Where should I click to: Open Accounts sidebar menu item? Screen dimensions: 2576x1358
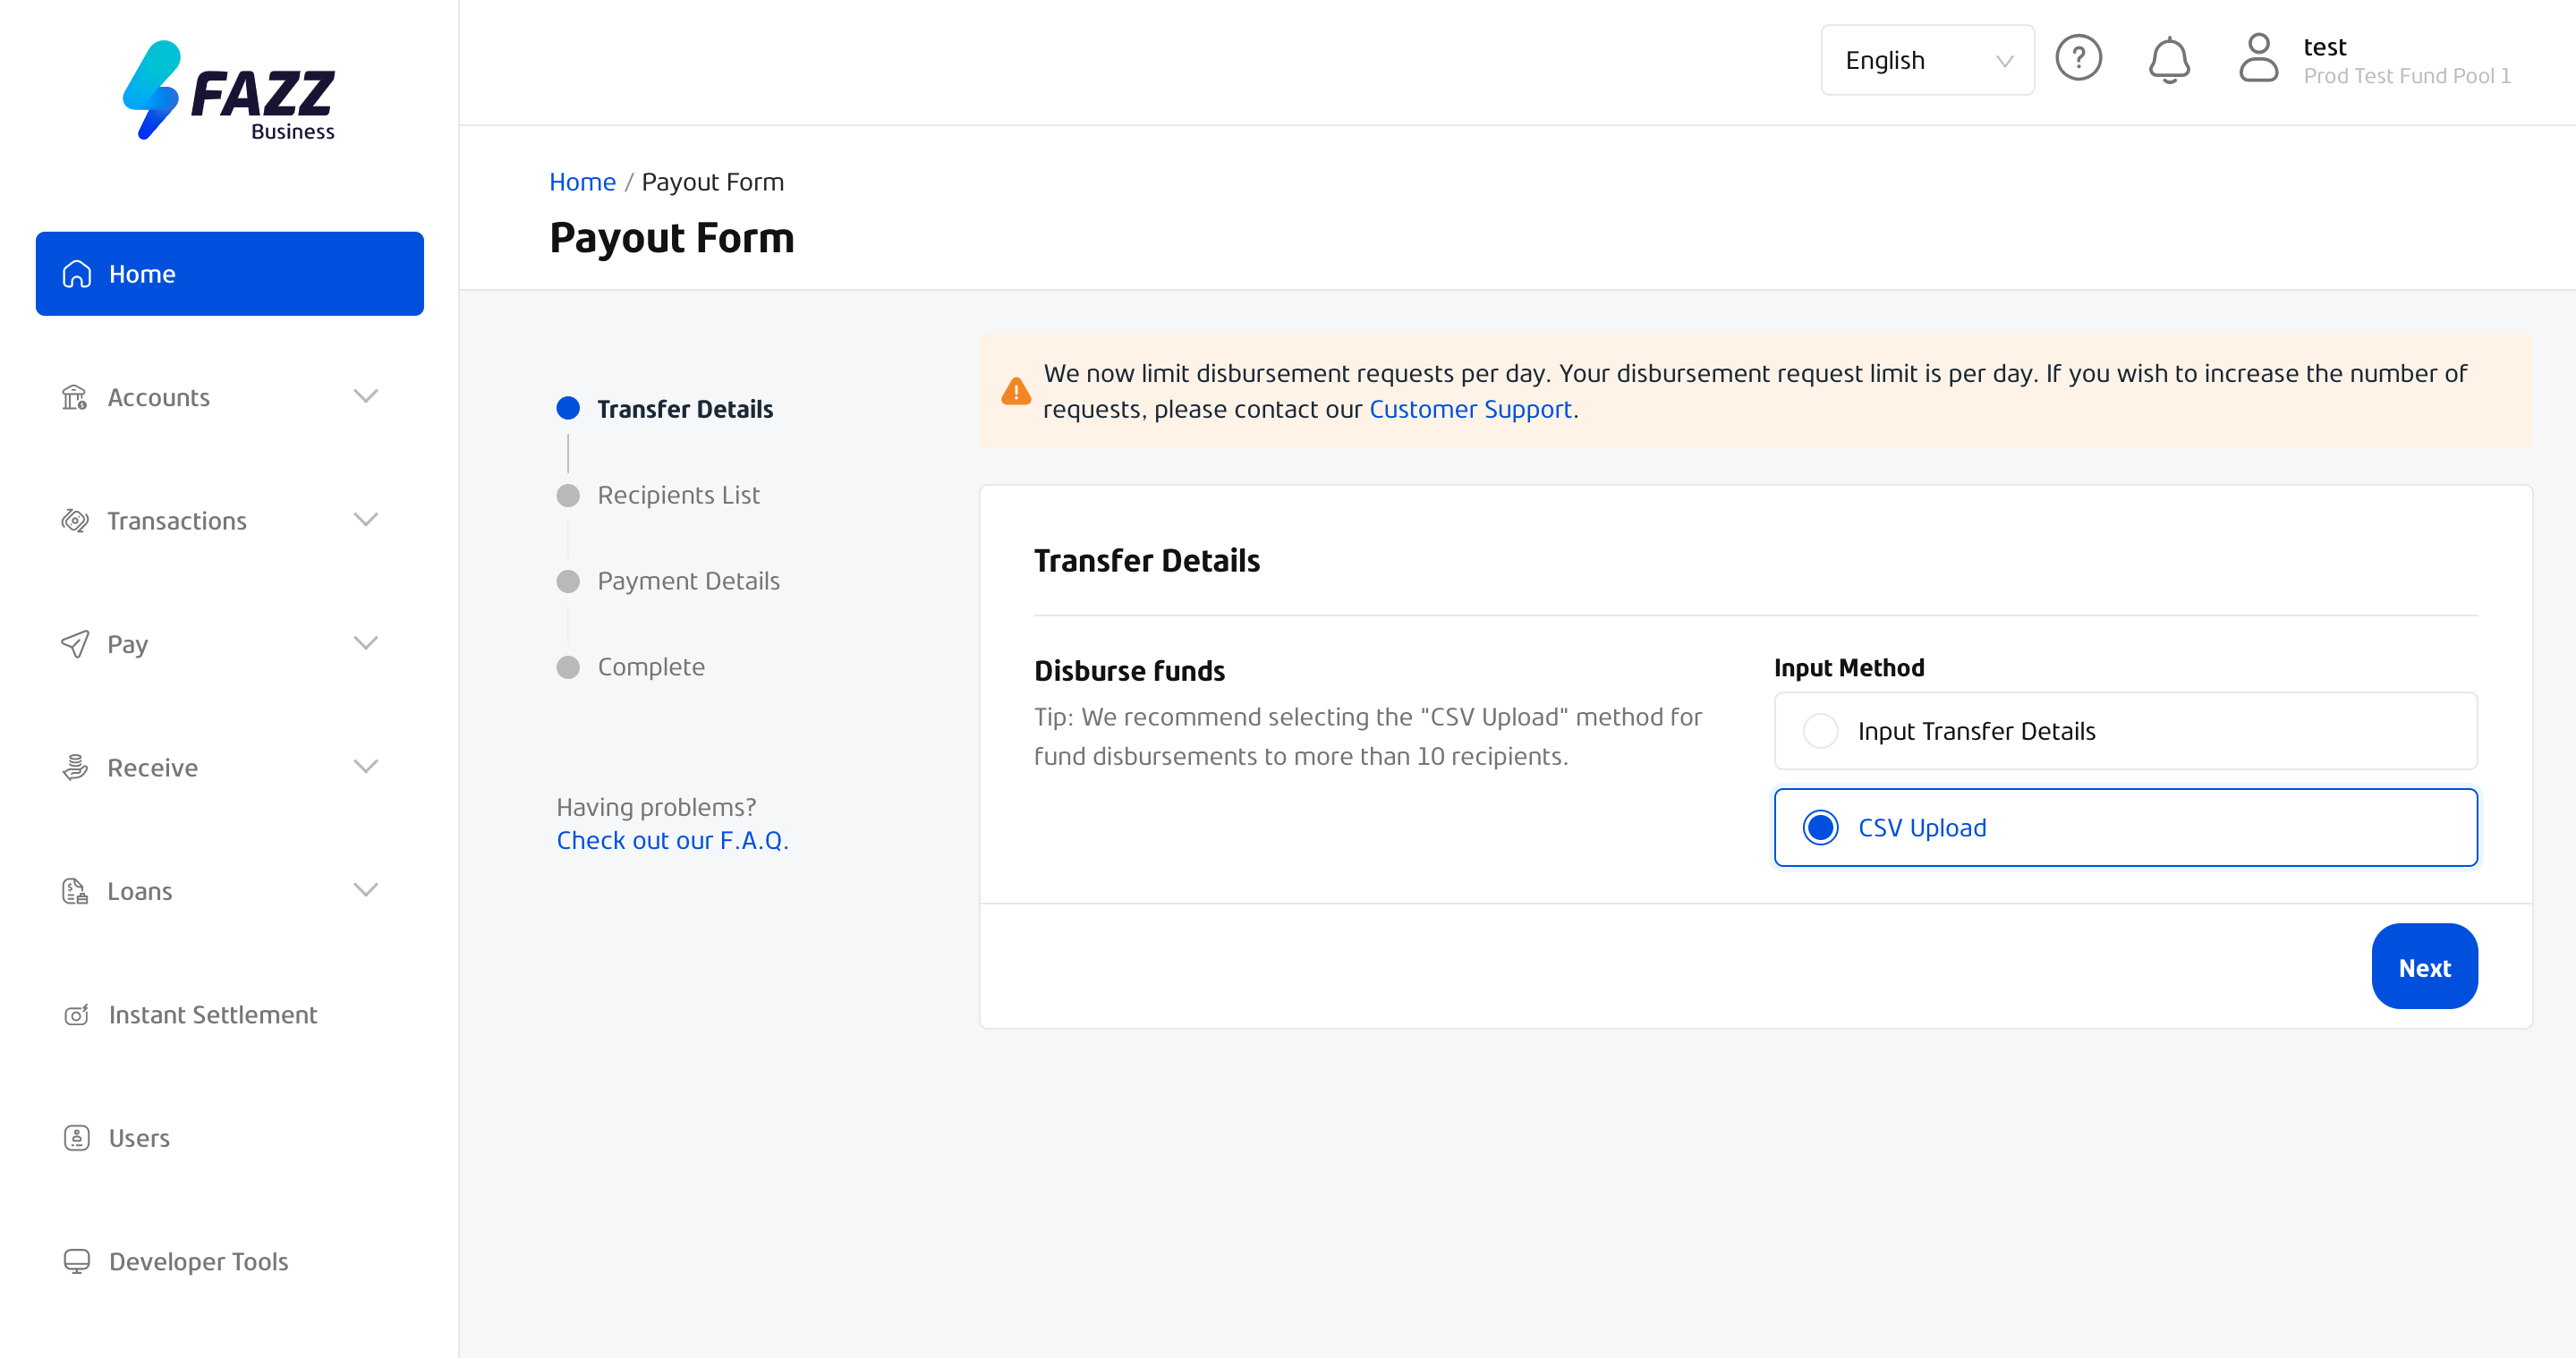(230, 397)
